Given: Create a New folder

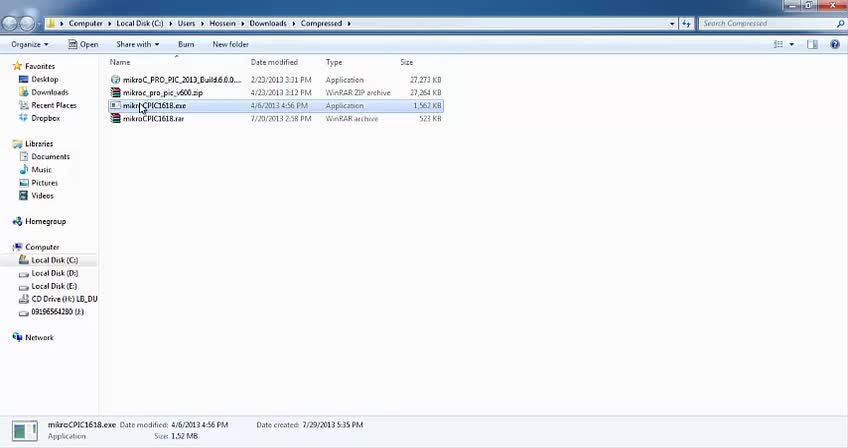Looking at the screenshot, I should [x=230, y=44].
